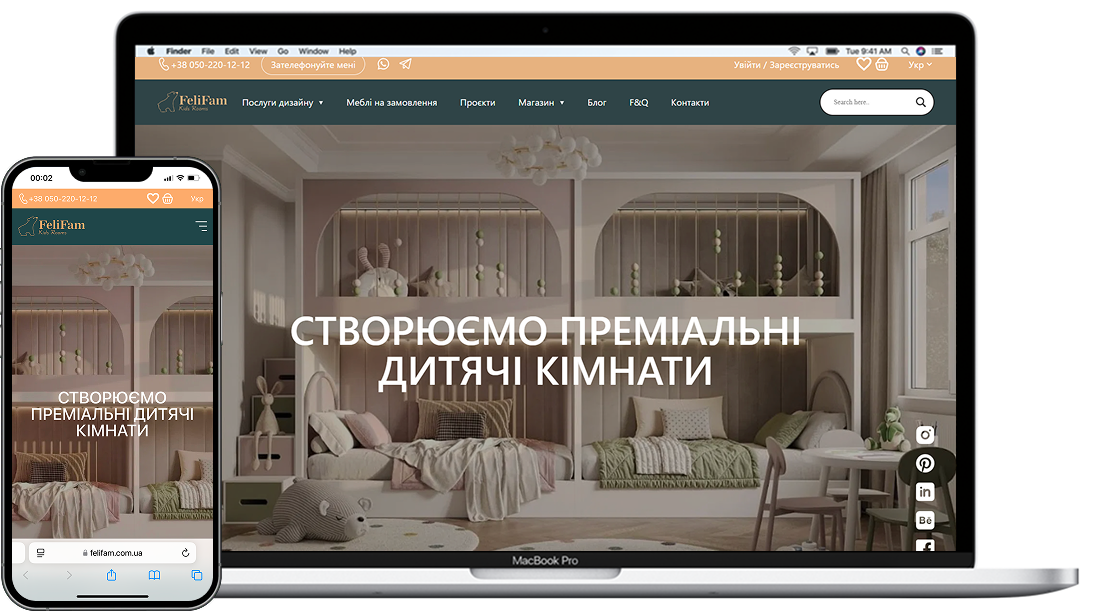Open the Behance icon on laptop site
This screenshot has height=611, width=1093.
point(925,520)
